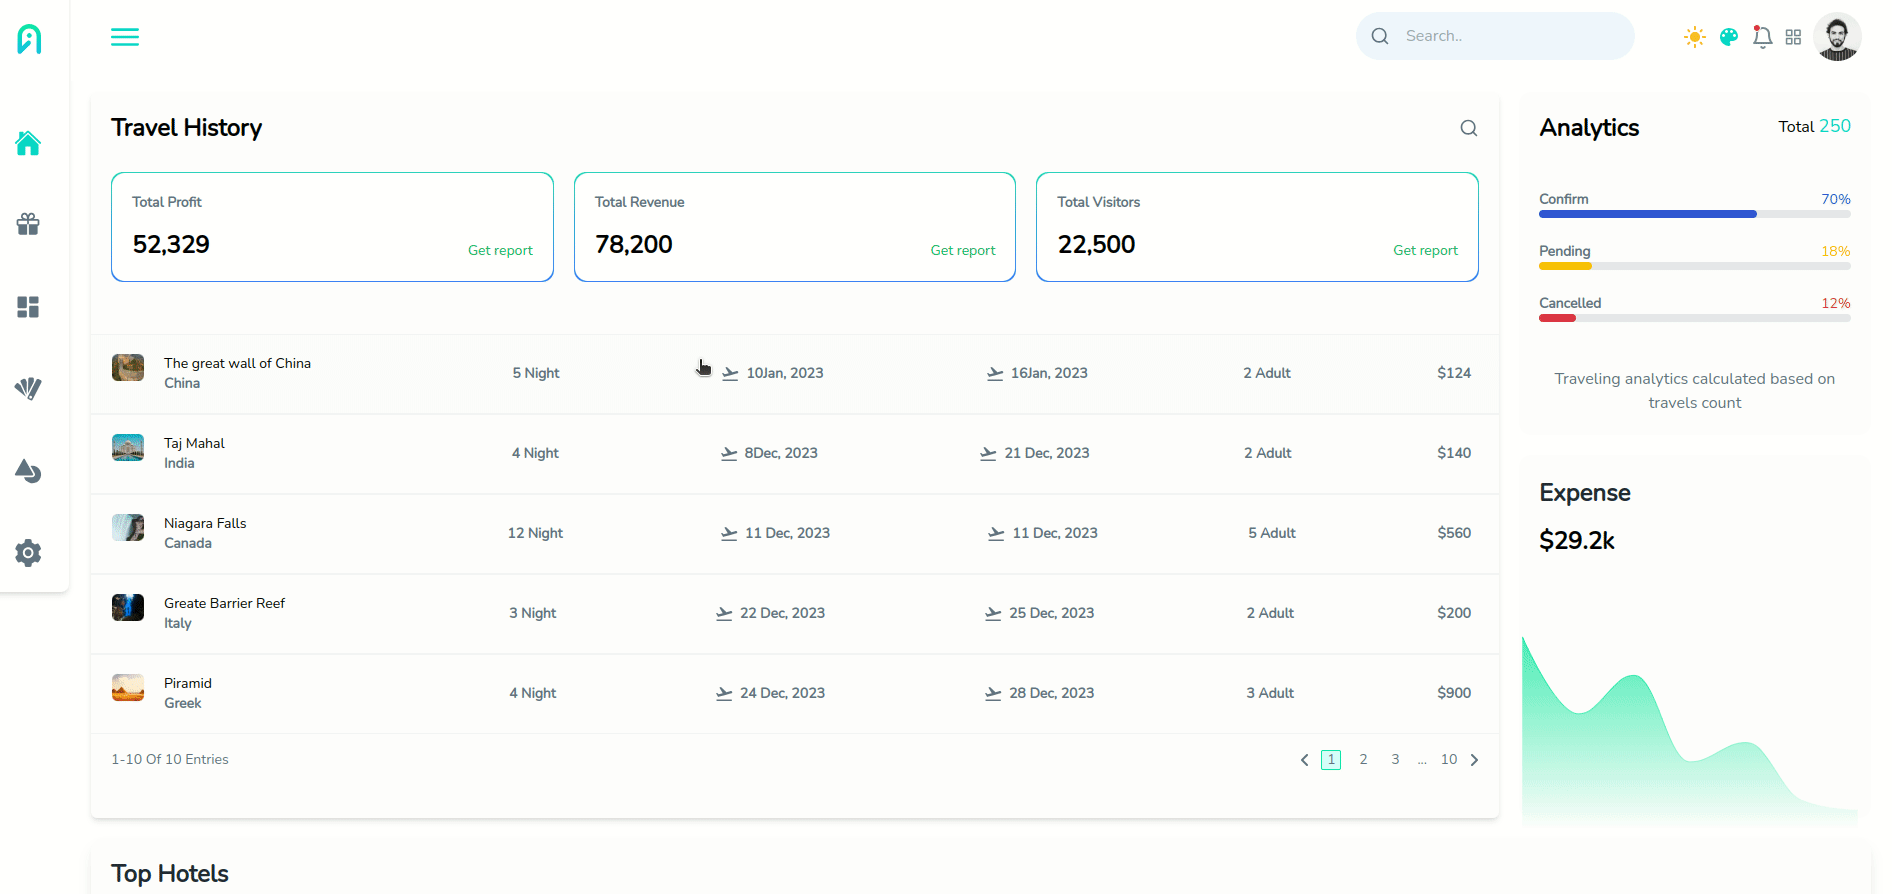Open the apps grid icon in header
The image size is (1892, 894).
tap(1793, 37)
